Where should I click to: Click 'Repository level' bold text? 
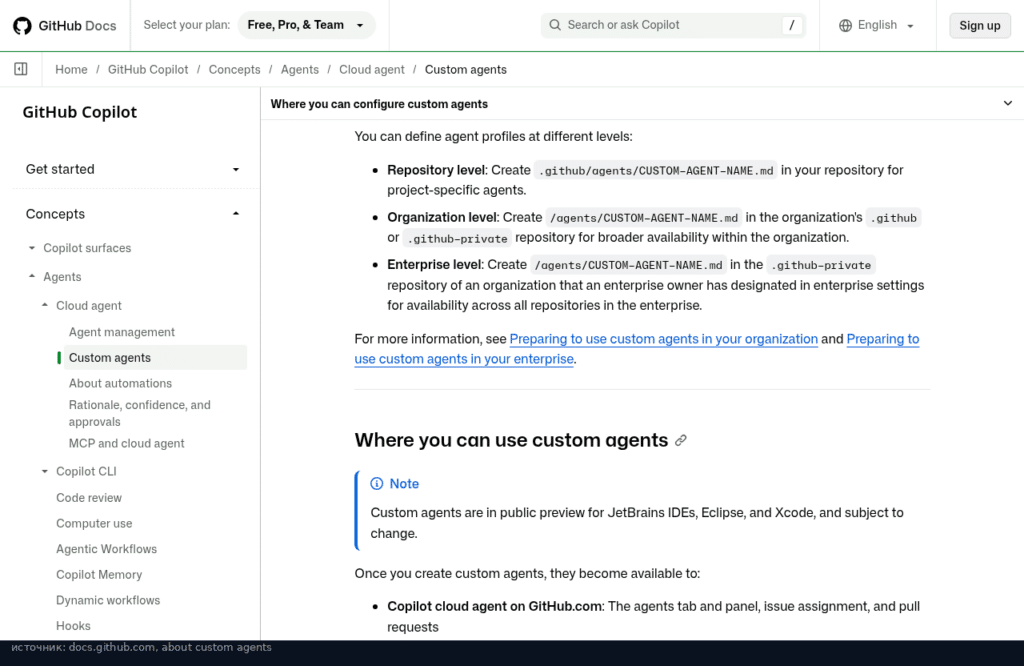pyautogui.click(x=436, y=170)
